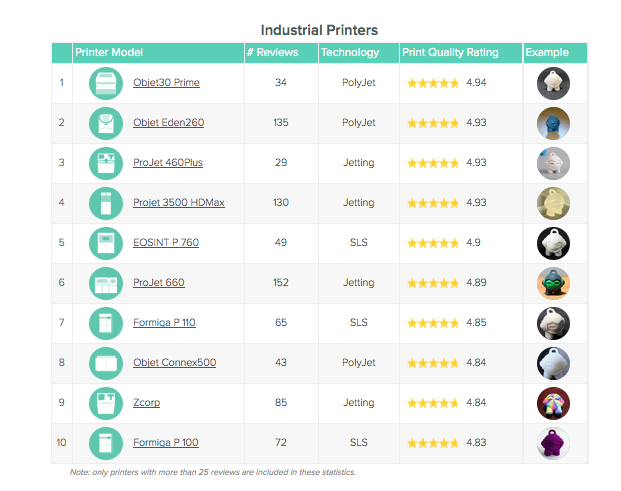Open the EOSINT P 760 link

coord(166,242)
